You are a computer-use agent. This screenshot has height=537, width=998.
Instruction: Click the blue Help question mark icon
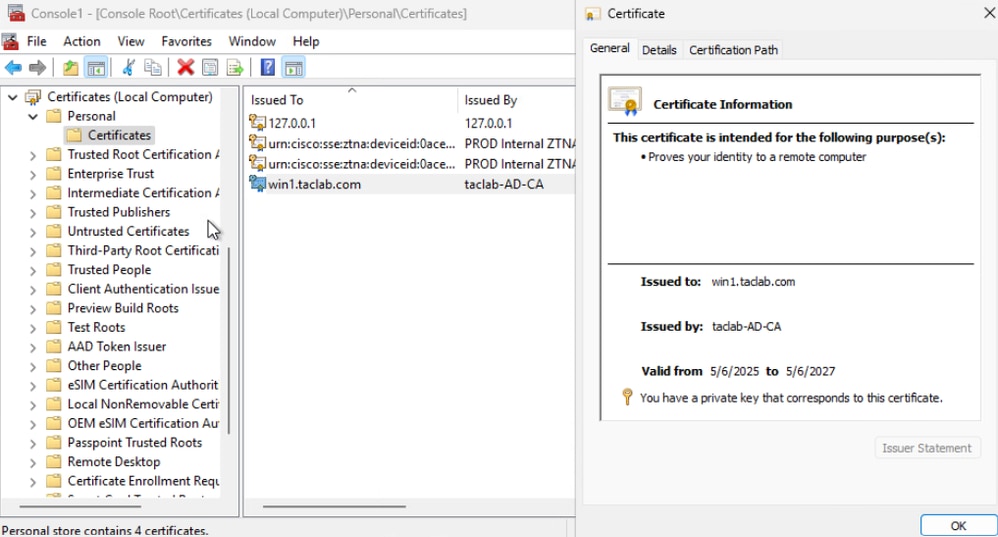[x=268, y=67]
